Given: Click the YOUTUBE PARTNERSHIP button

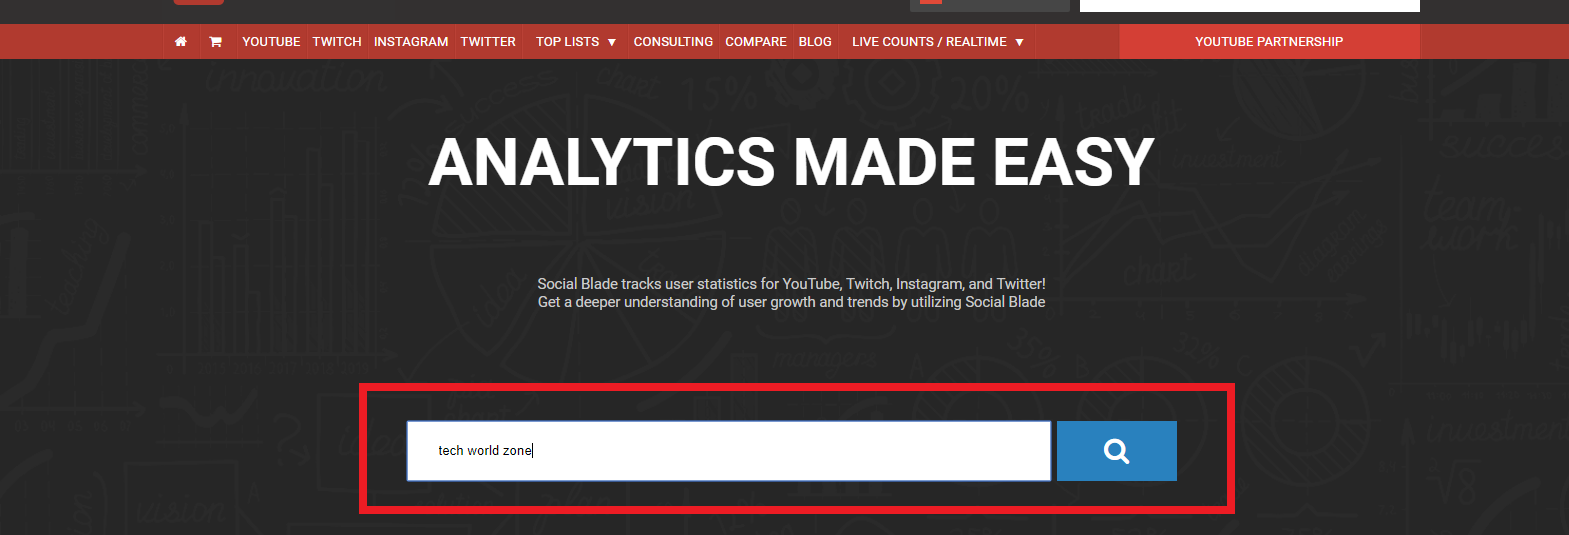Looking at the screenshot, I should 1269,42.
